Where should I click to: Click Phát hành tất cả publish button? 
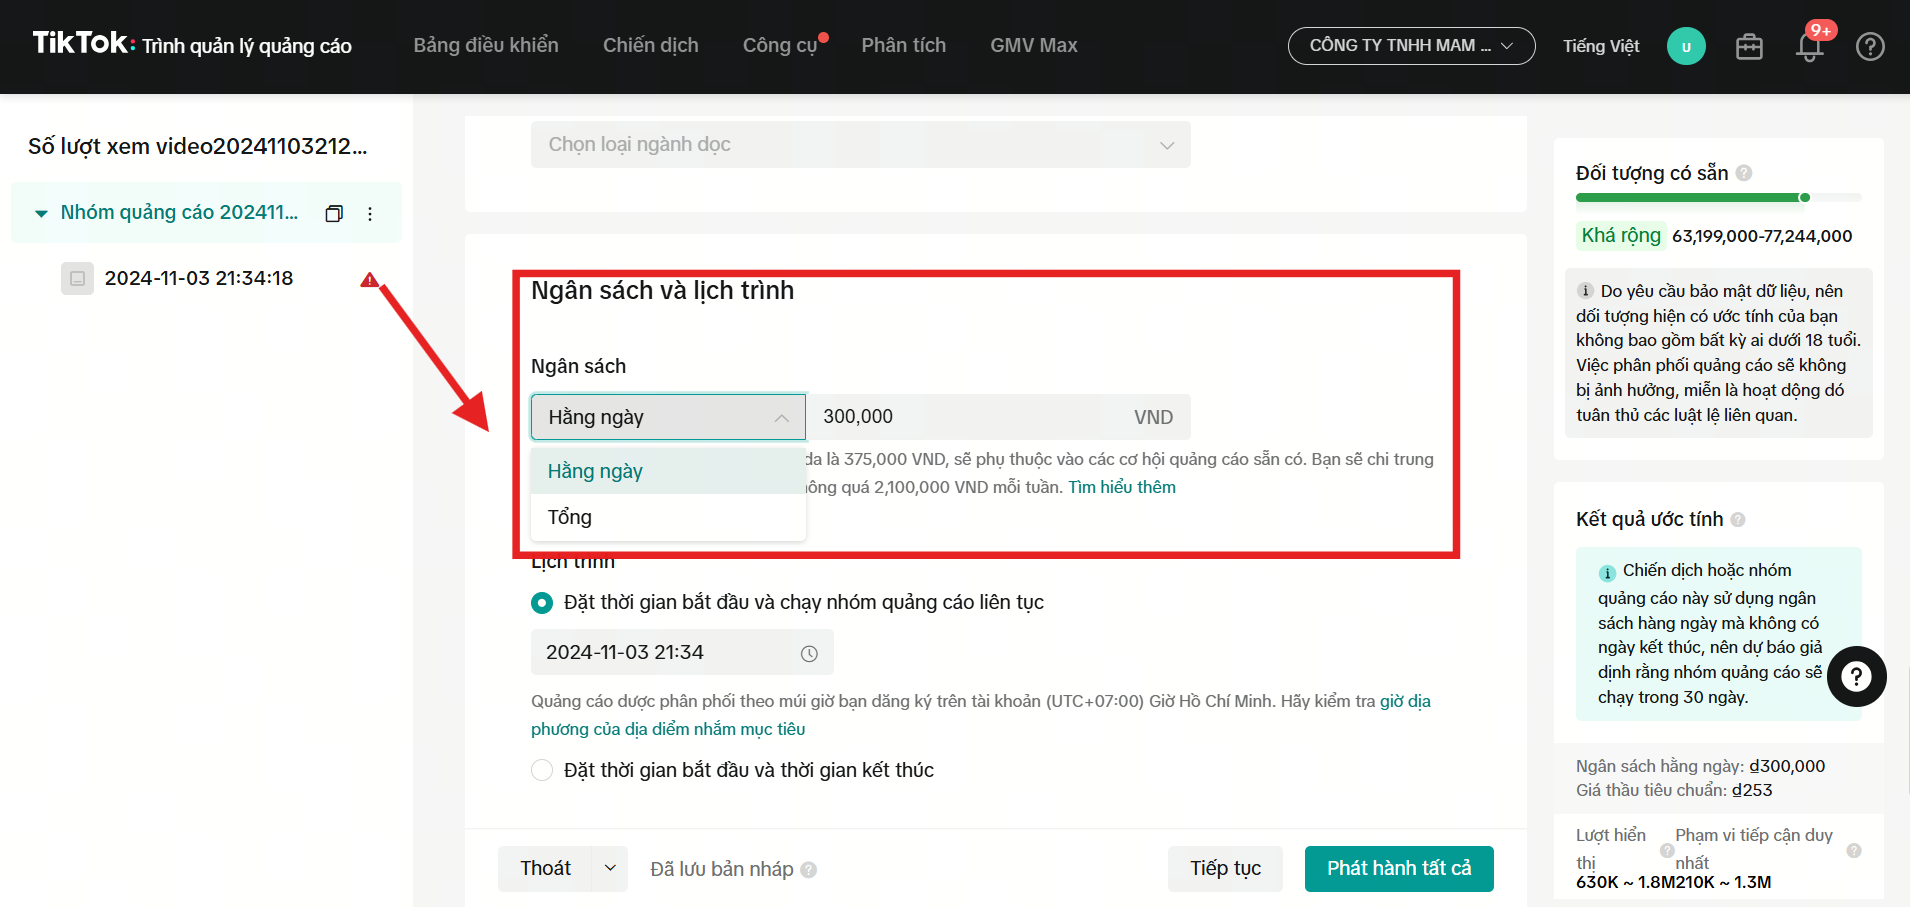[x=1399, y=868]
